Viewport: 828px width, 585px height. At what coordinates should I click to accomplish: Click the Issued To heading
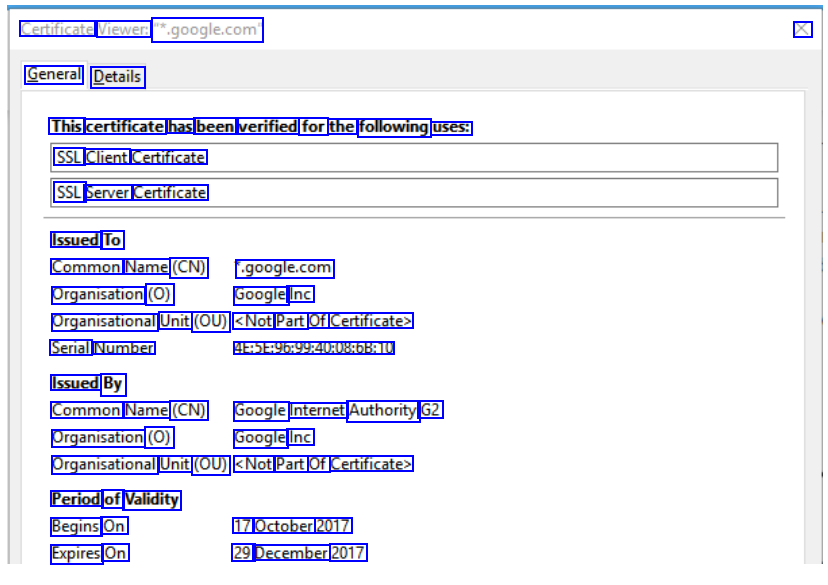pyautogui.click(x=86, y=240)
